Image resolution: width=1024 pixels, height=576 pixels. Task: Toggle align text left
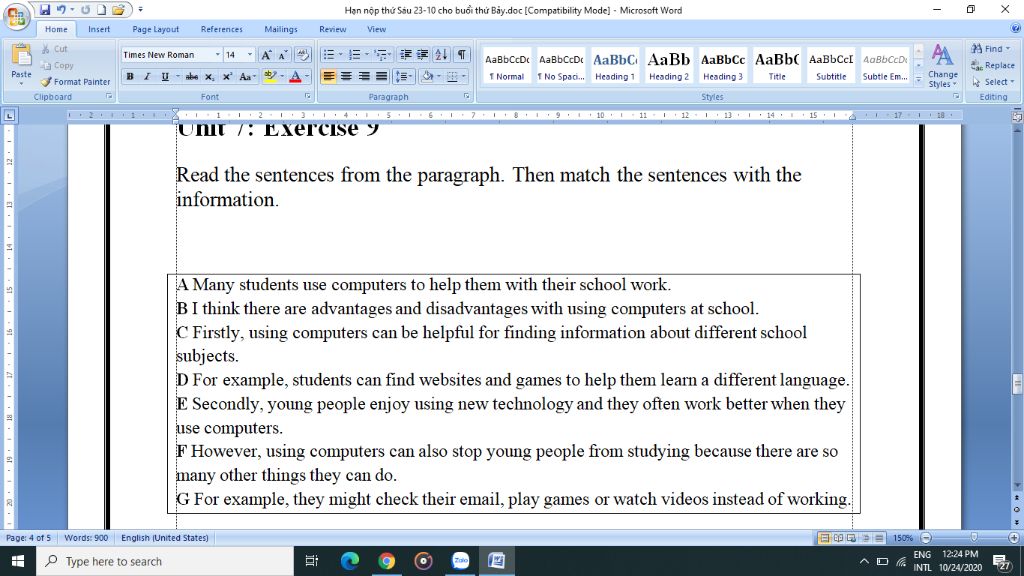(x=328, y=76)
